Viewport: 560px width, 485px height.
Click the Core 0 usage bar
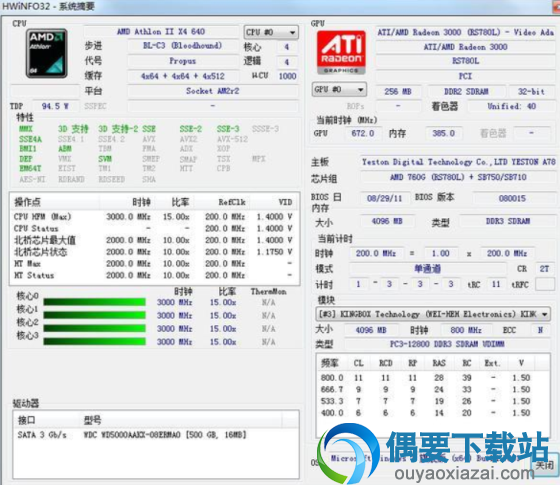[x=94, y=302]
